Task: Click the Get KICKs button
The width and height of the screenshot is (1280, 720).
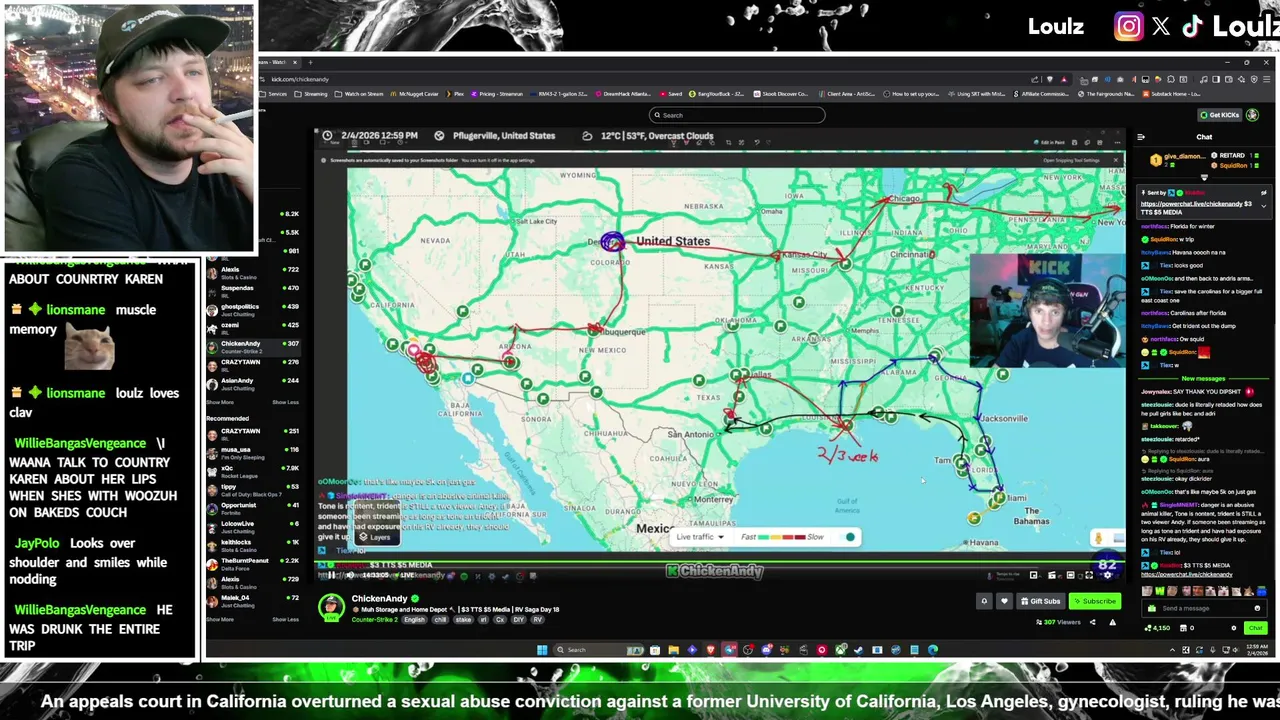Action: pos(1220,115)
